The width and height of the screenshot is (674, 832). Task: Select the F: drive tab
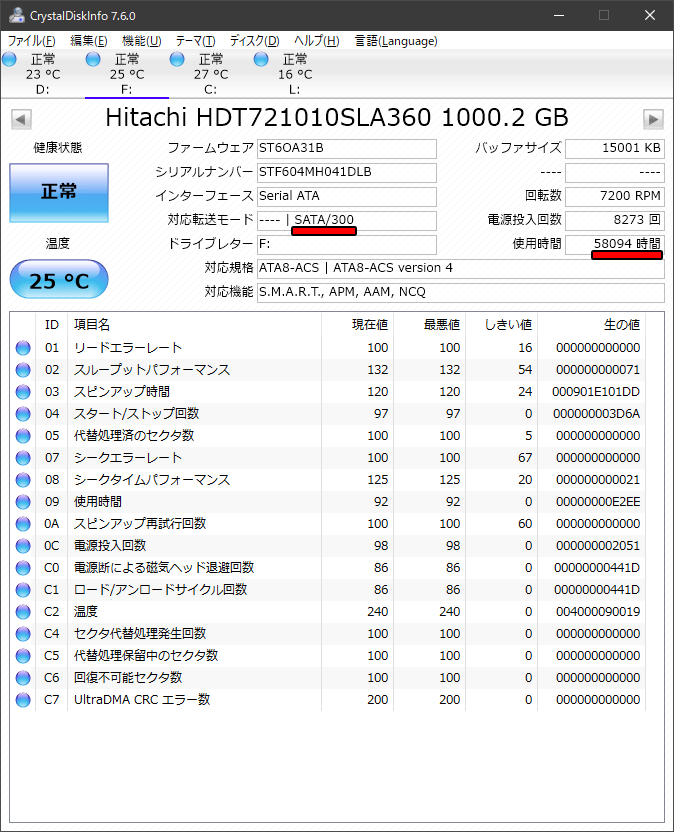[x=127, y=74]
